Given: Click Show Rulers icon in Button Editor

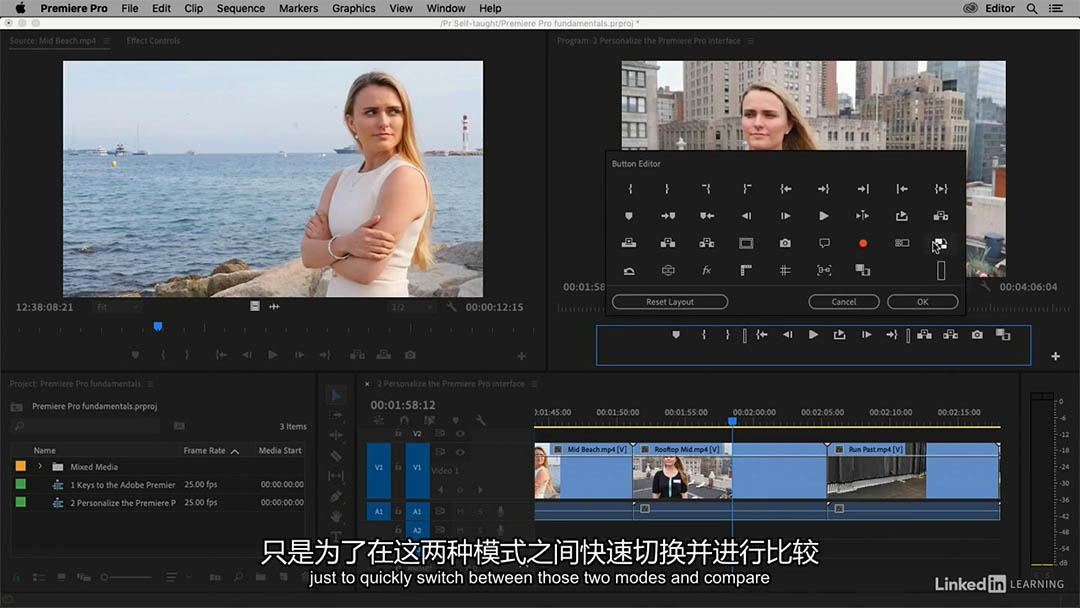Looking at the screenshot, I should (x=746, y=271).
